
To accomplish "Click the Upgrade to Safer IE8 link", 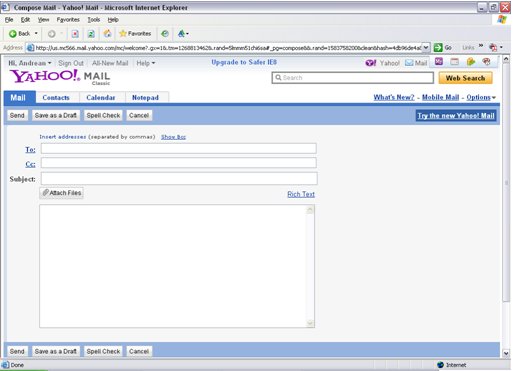I will pyautogui.click(x=244, y=62).
